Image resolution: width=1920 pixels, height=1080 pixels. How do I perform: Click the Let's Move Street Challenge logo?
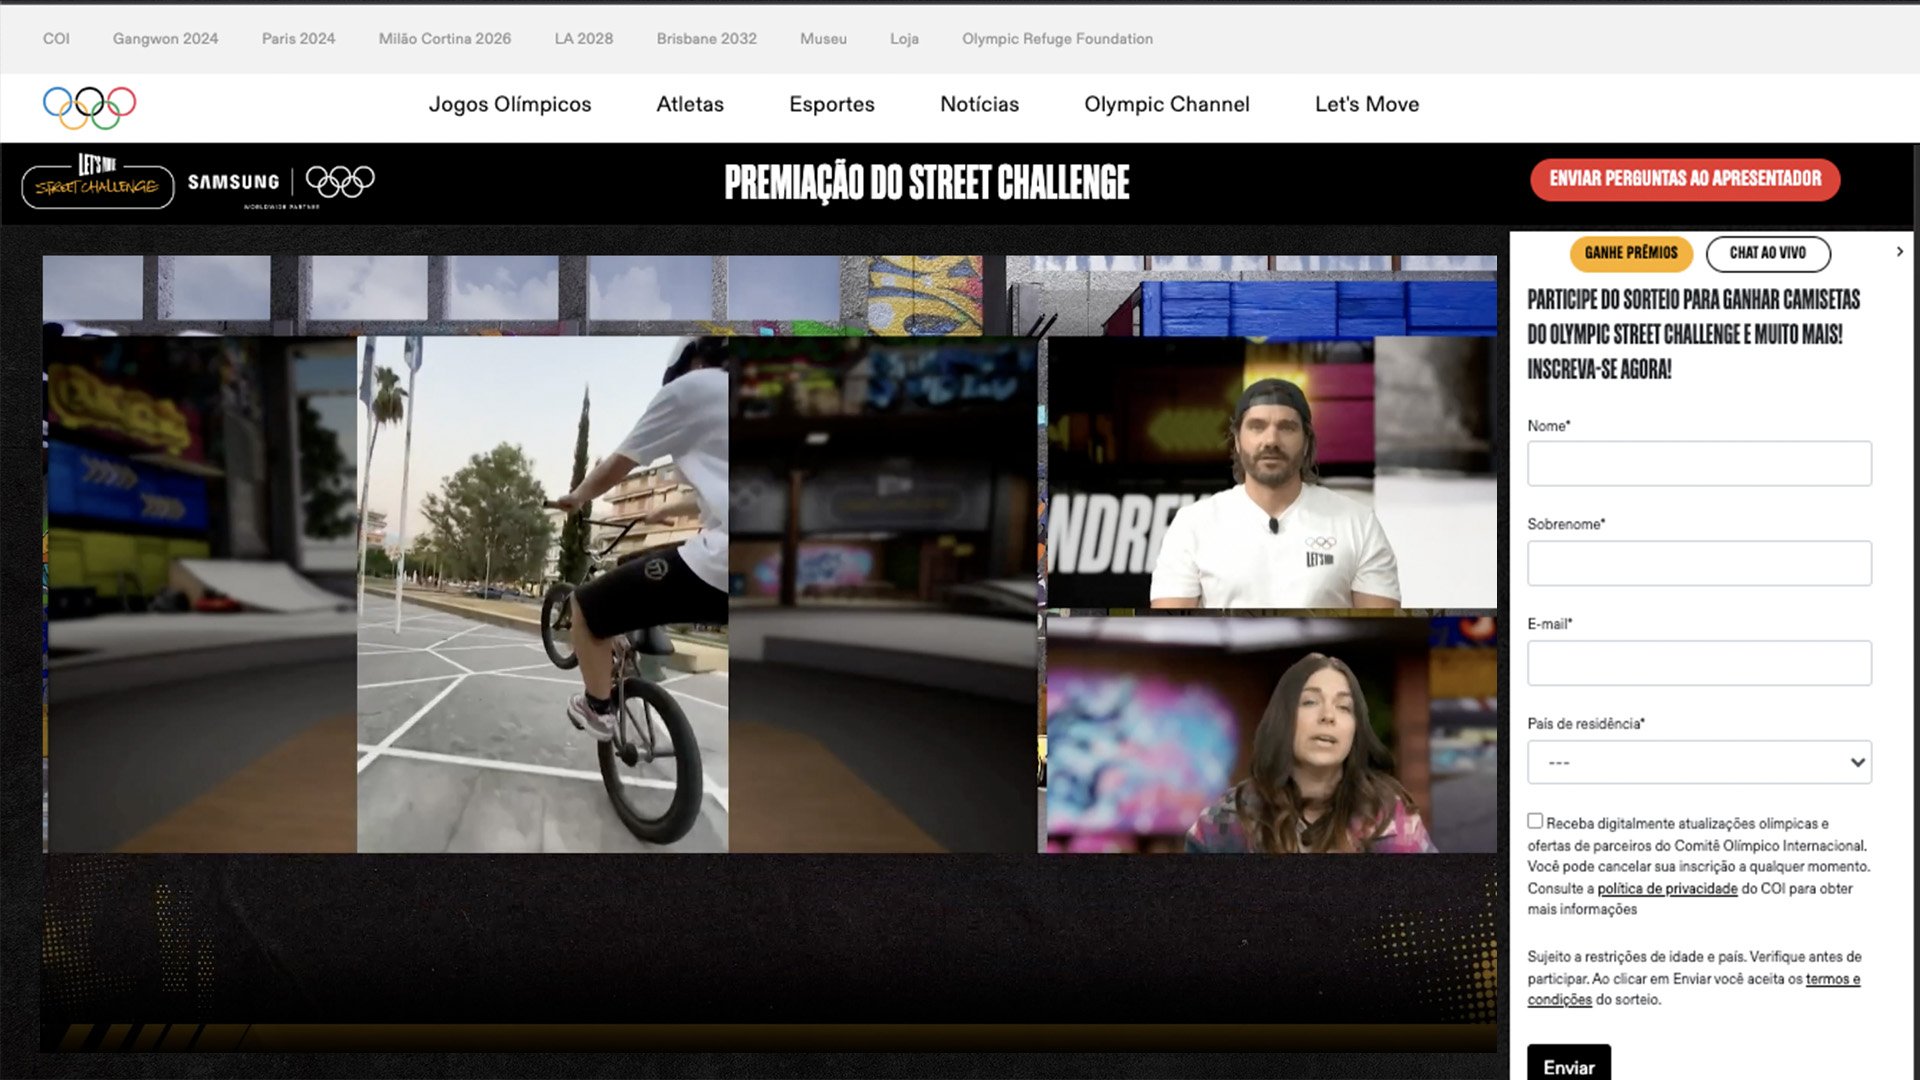(98, 181)
